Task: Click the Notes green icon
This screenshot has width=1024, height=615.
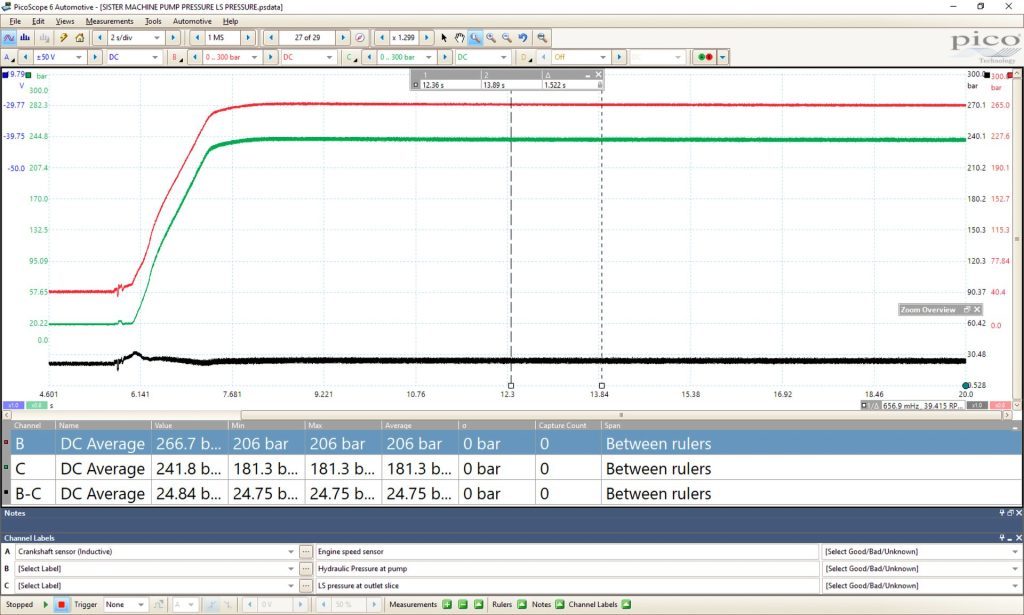Action: tap(560, 605)
